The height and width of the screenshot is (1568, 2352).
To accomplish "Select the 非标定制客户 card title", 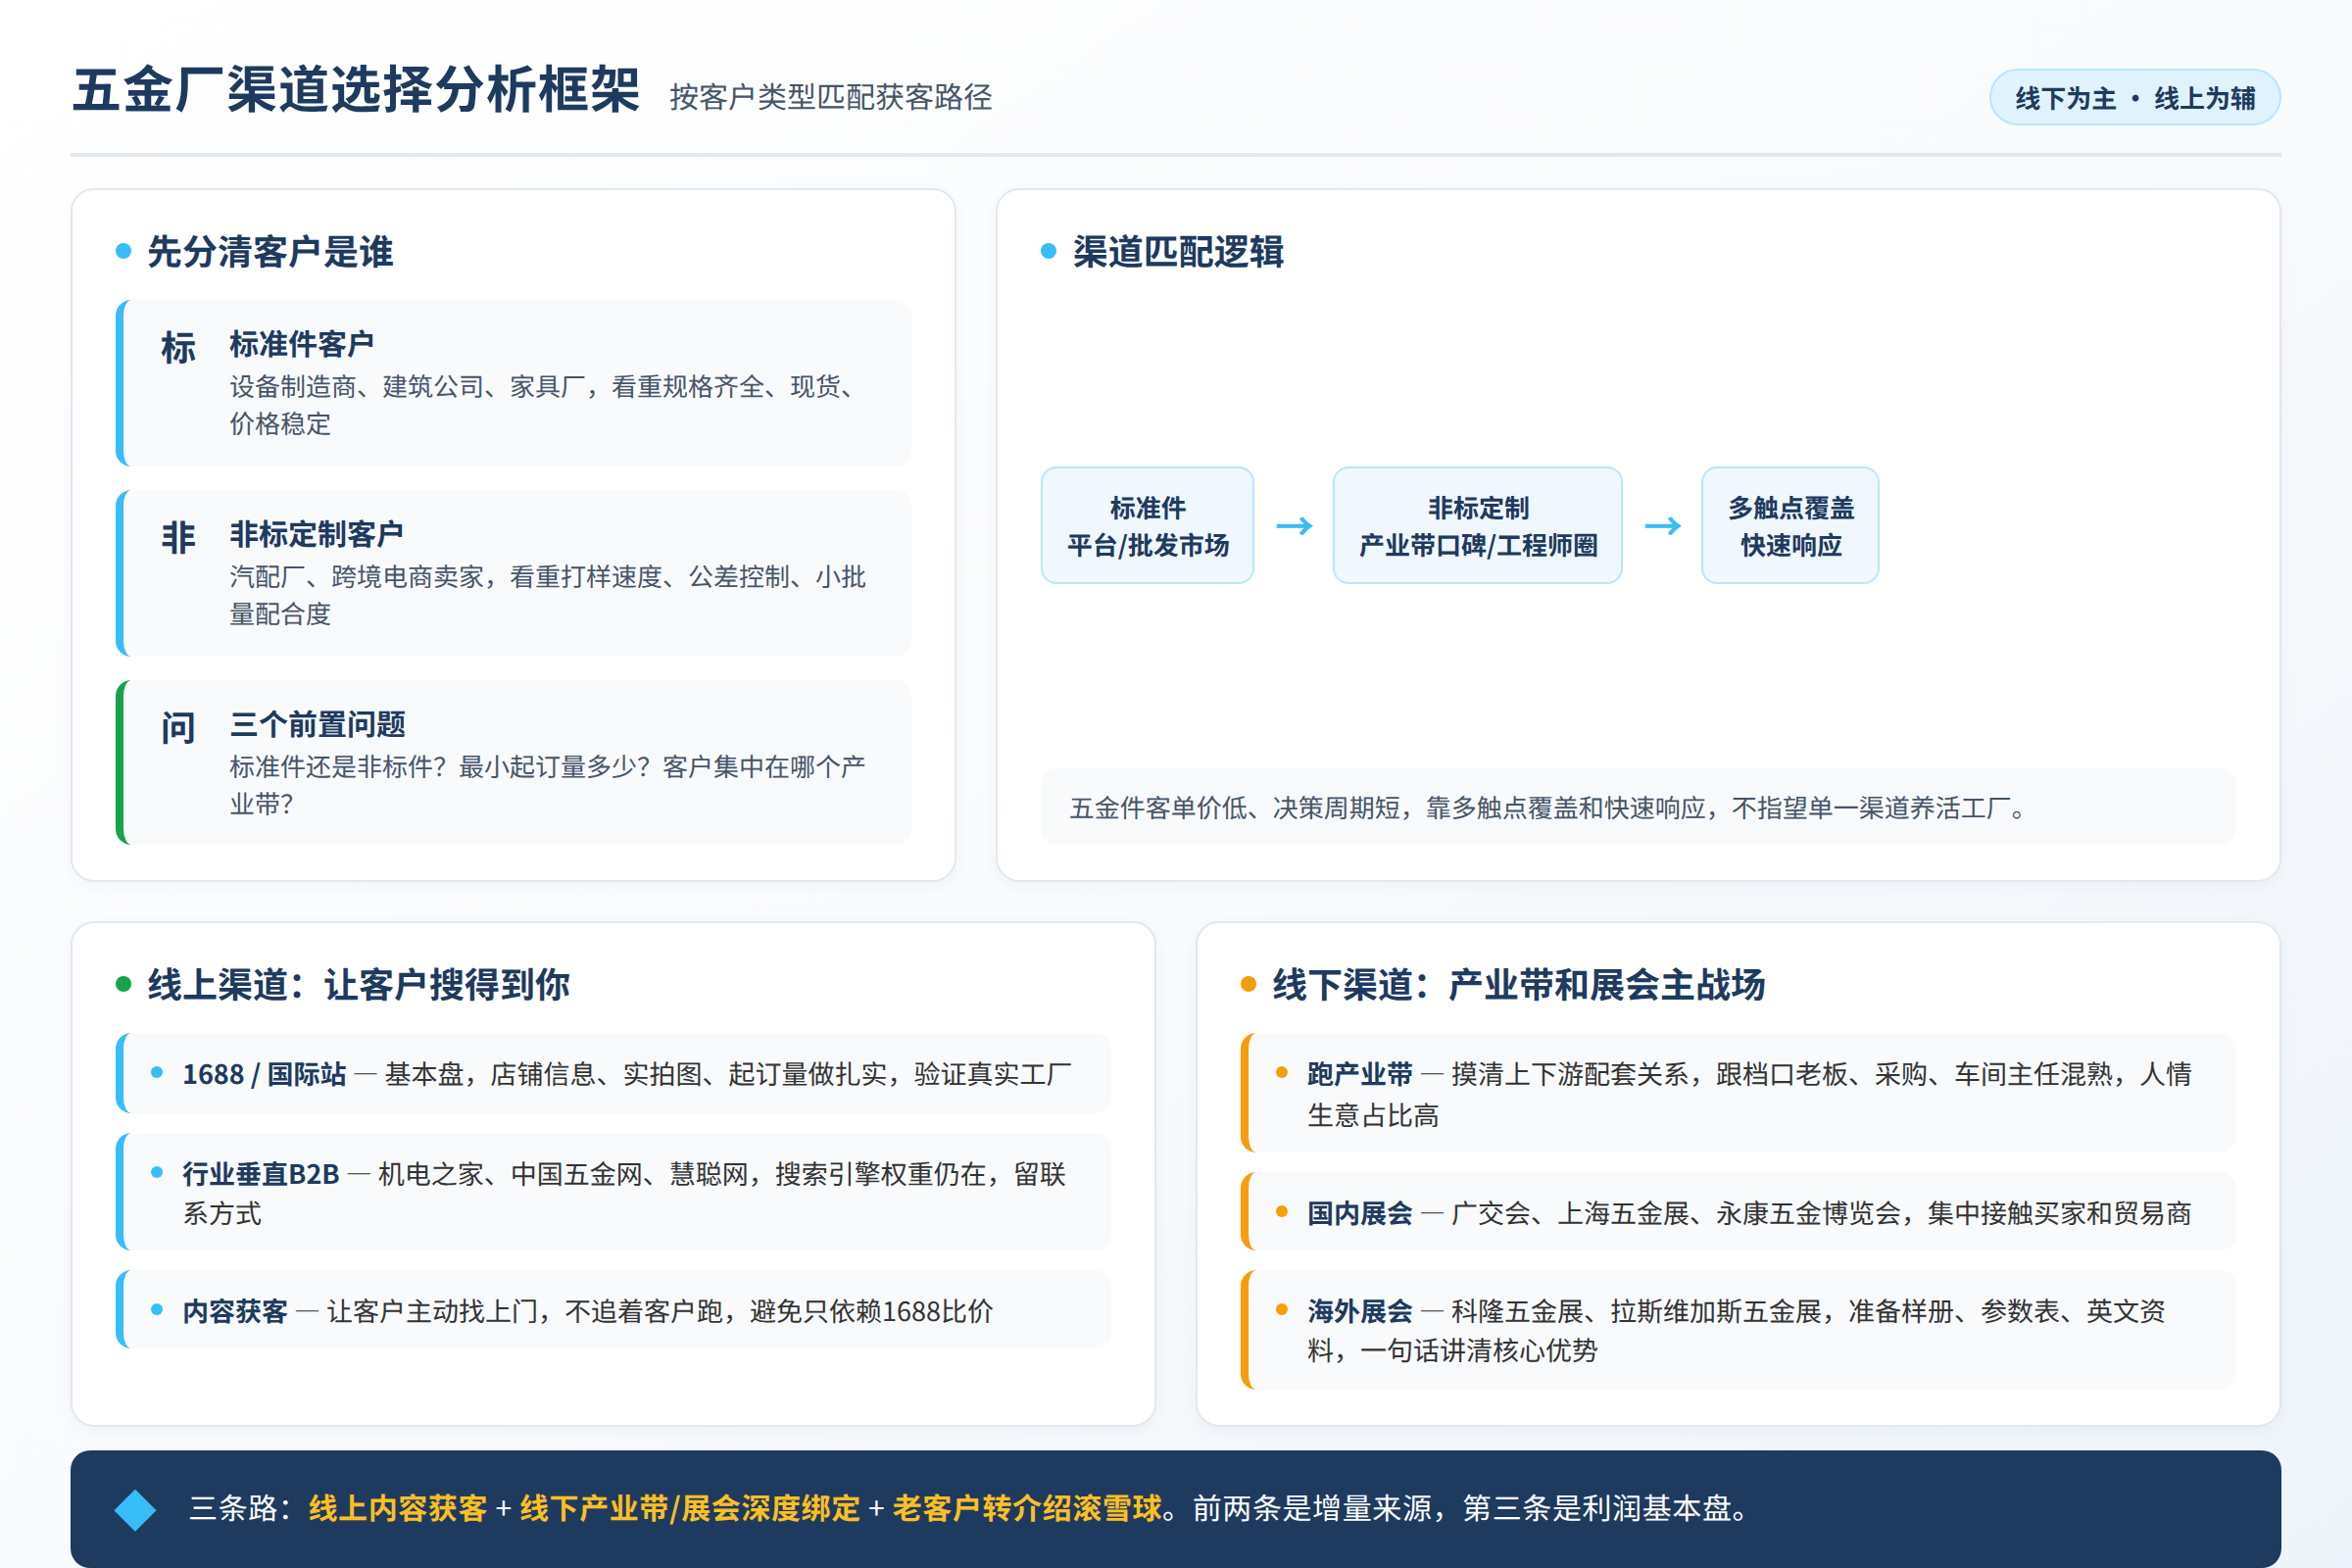I will [x=316, y=534].
